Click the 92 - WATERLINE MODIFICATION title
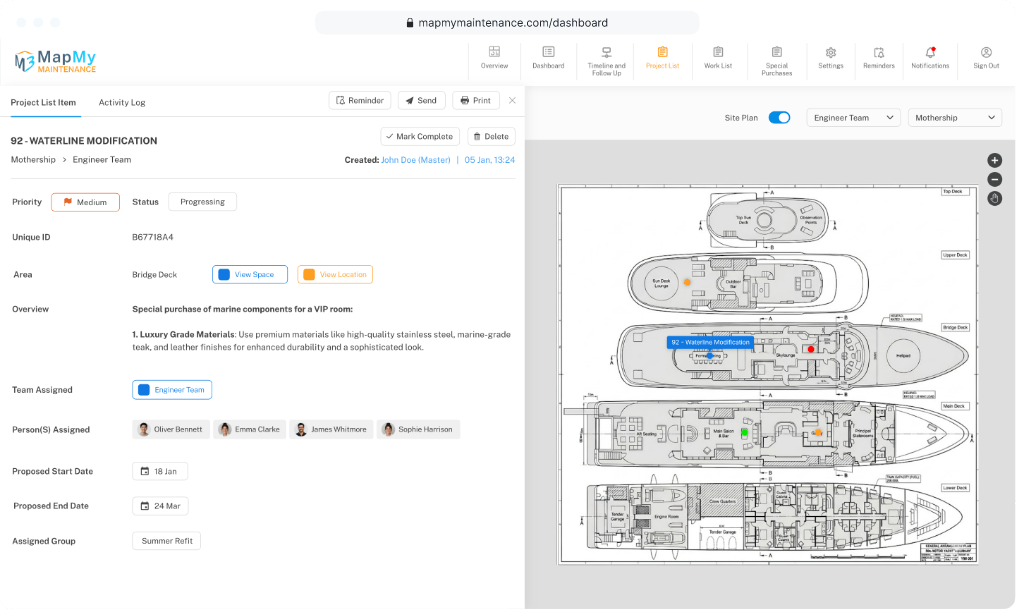1016x609 pixels. point(84,141)
